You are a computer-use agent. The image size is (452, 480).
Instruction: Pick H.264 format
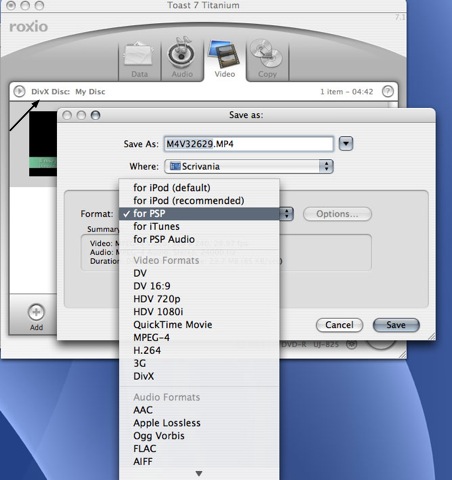tap(199, 350)
